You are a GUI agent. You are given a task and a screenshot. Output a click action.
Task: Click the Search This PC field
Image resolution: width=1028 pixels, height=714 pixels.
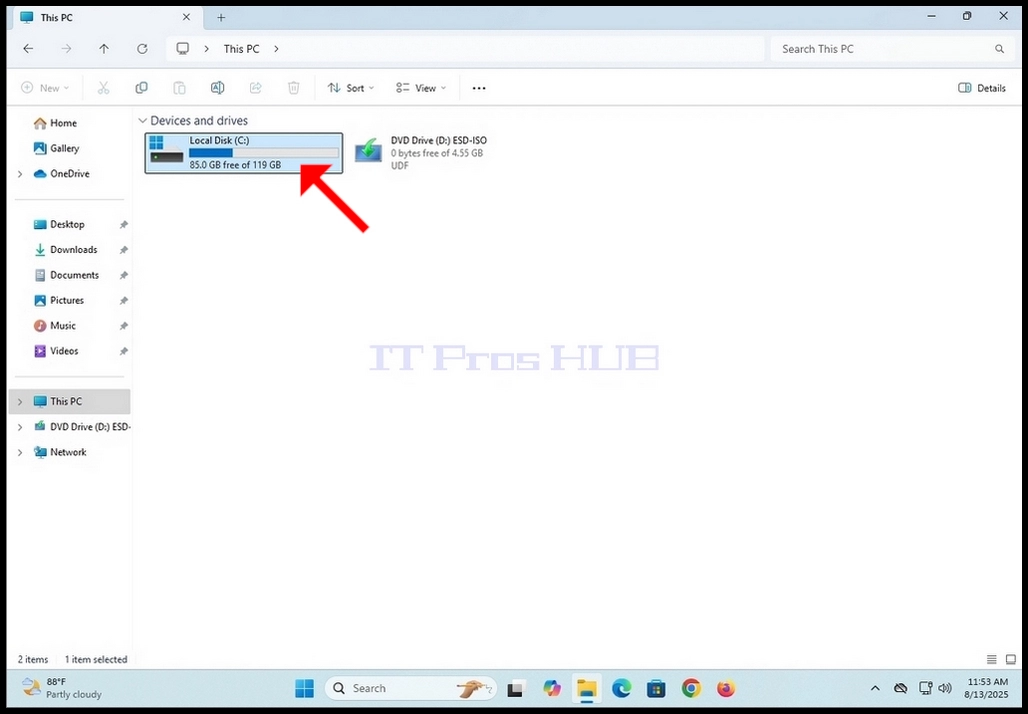coord(892,49)
